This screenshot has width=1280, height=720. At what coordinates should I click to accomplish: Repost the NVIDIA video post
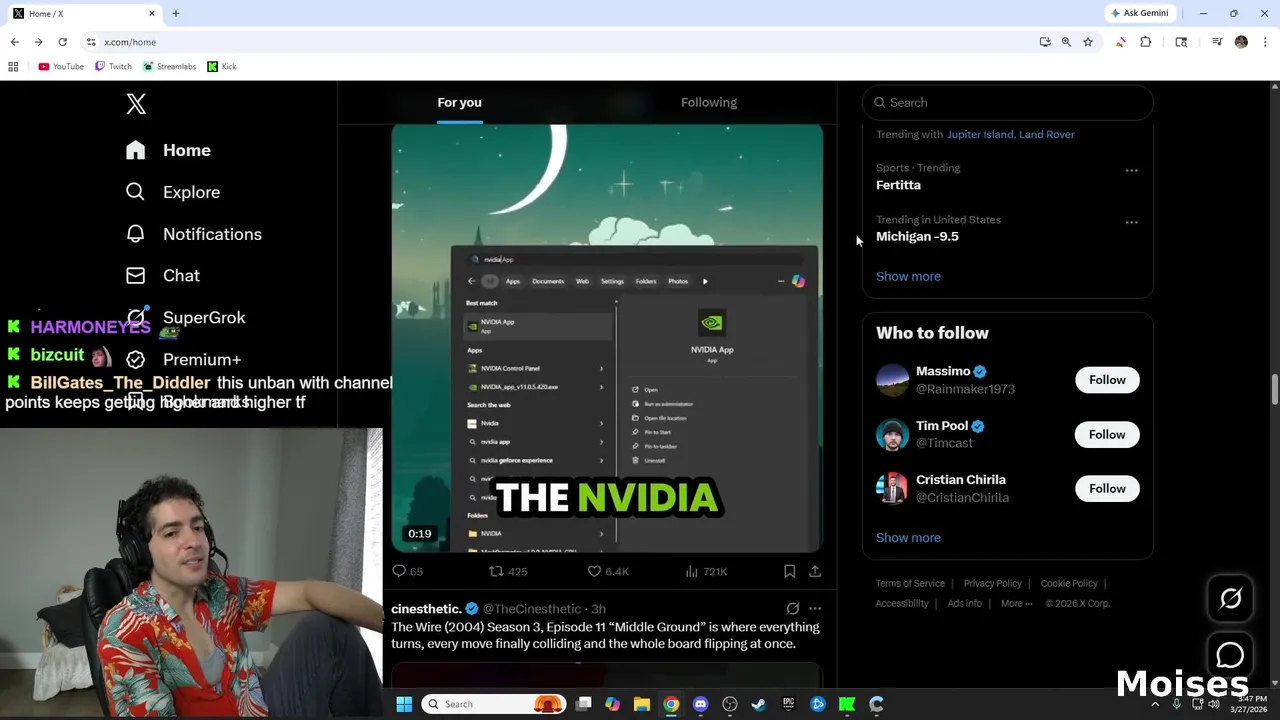pyautogui.click(x=507, y=571)
